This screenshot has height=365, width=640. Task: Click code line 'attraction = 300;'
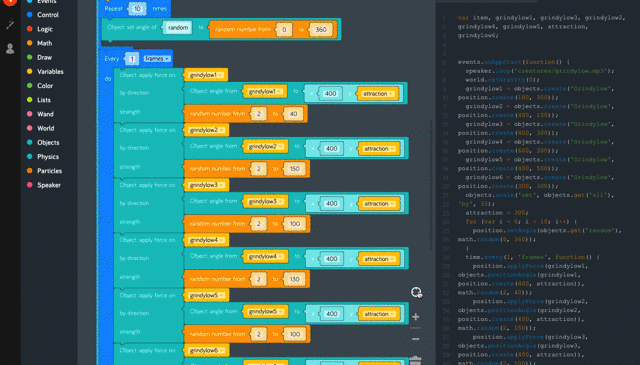pyautogui.click(x=496, y=213)
